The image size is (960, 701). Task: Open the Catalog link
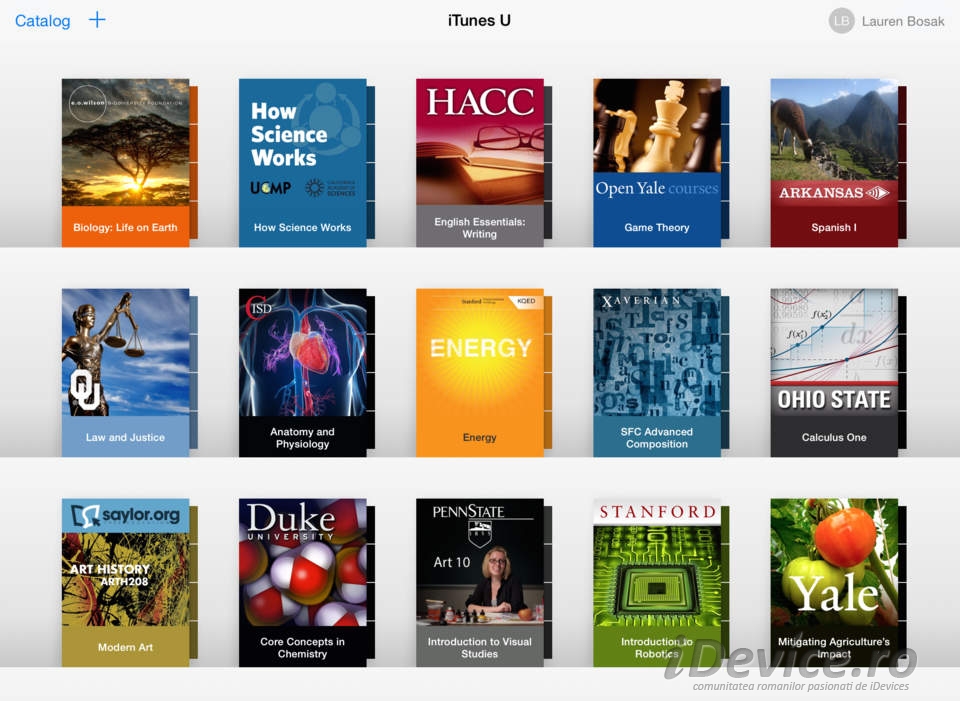point(42,21)
